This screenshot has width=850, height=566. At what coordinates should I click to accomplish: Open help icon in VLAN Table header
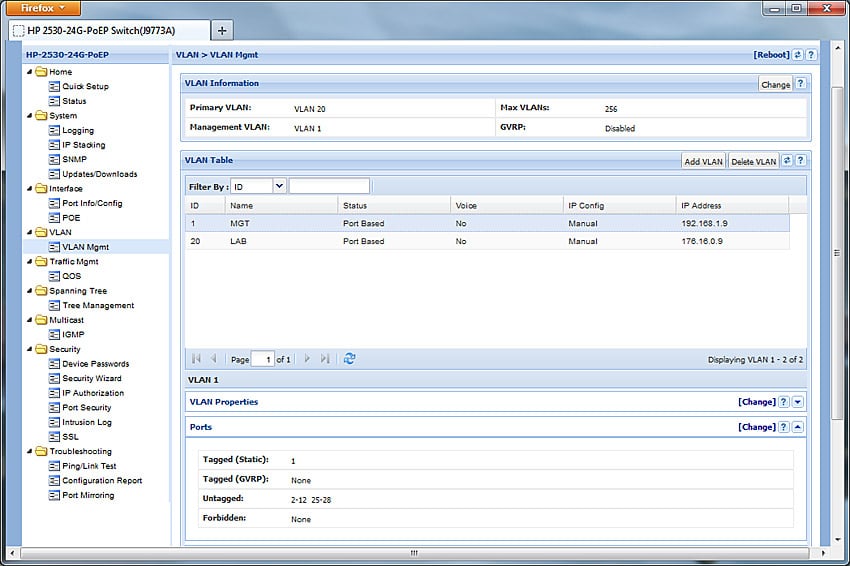click(x=801, y=160)
